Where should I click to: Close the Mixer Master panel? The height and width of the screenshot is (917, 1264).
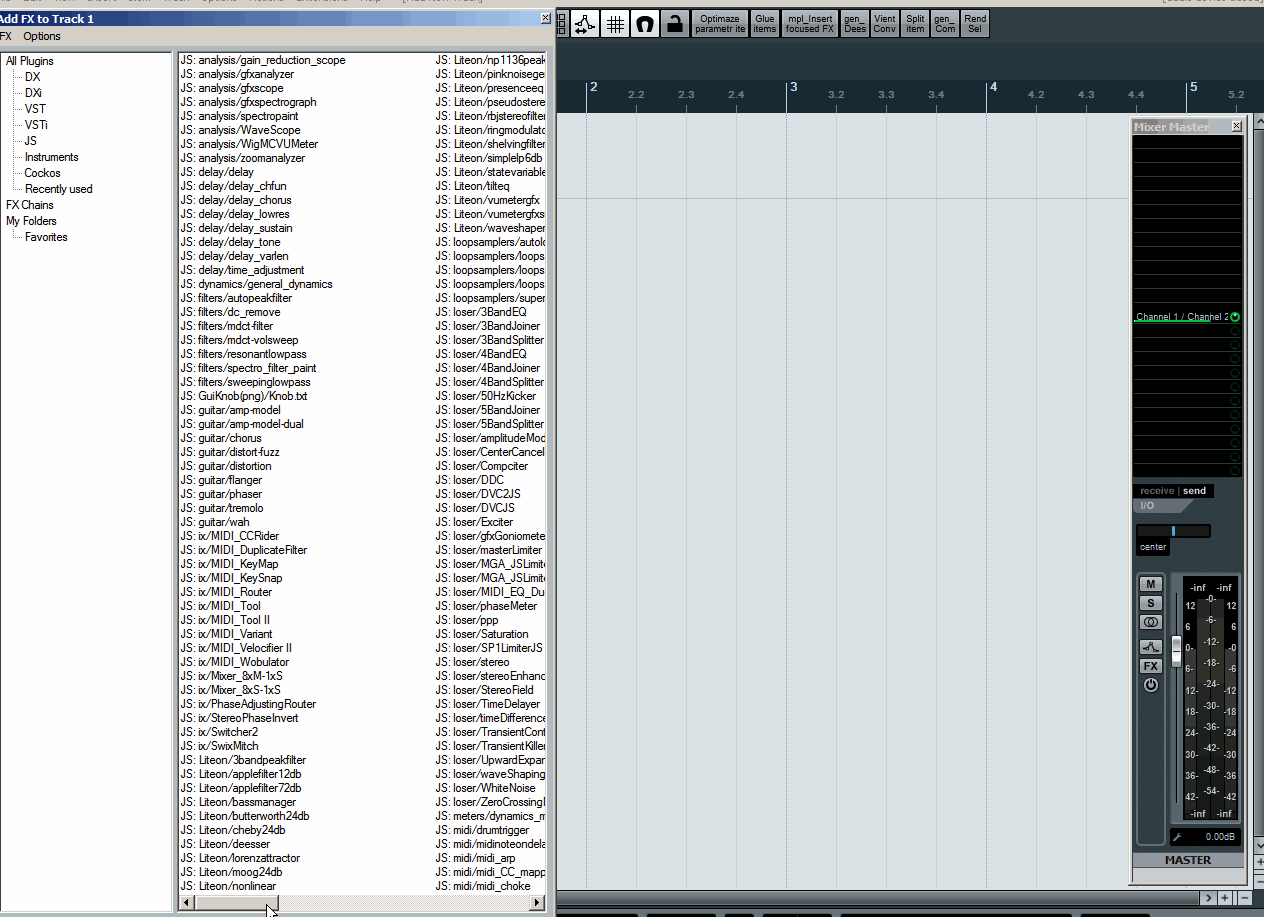[1237, 126]
